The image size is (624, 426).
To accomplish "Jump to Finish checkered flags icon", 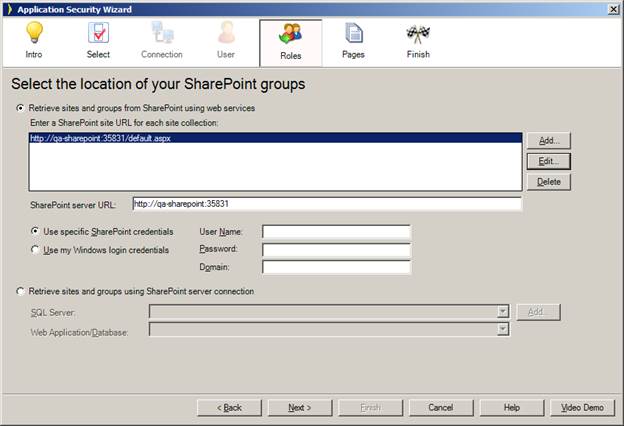I will [x=418, y=34].
